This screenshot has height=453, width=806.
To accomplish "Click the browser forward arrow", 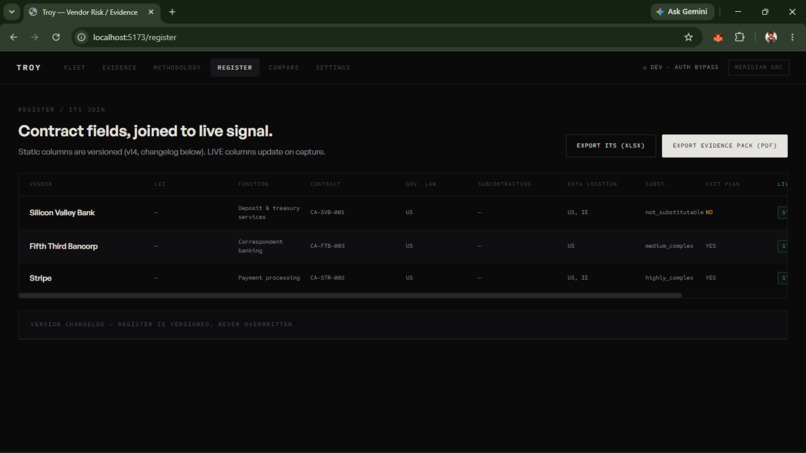I will coord(34,37).
